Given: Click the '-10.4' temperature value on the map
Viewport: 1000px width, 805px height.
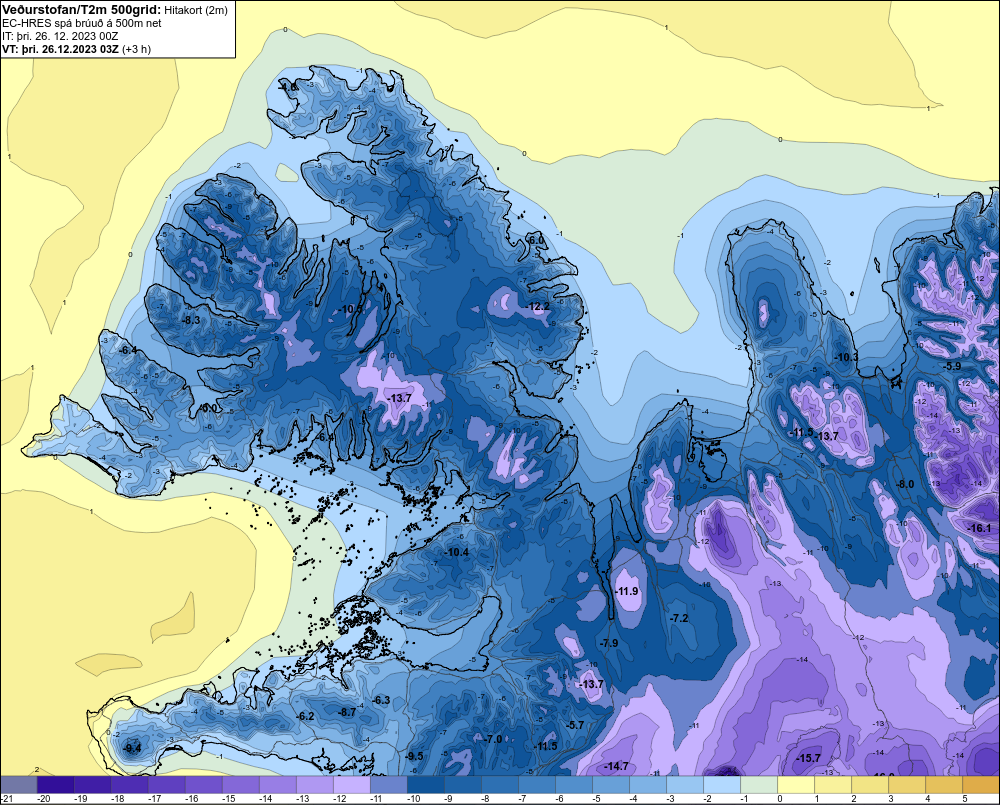Looking at the screenshot, I should [457, 552].
